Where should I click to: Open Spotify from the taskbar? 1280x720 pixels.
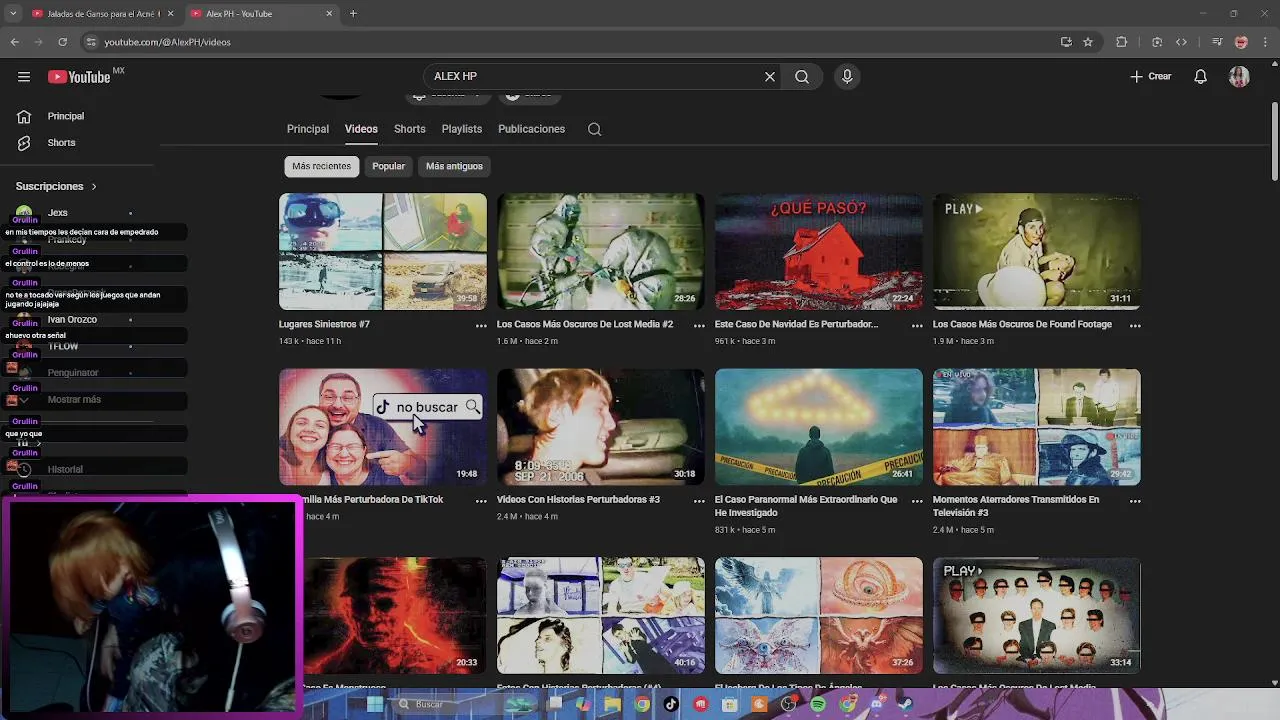[x=818, y=704]
